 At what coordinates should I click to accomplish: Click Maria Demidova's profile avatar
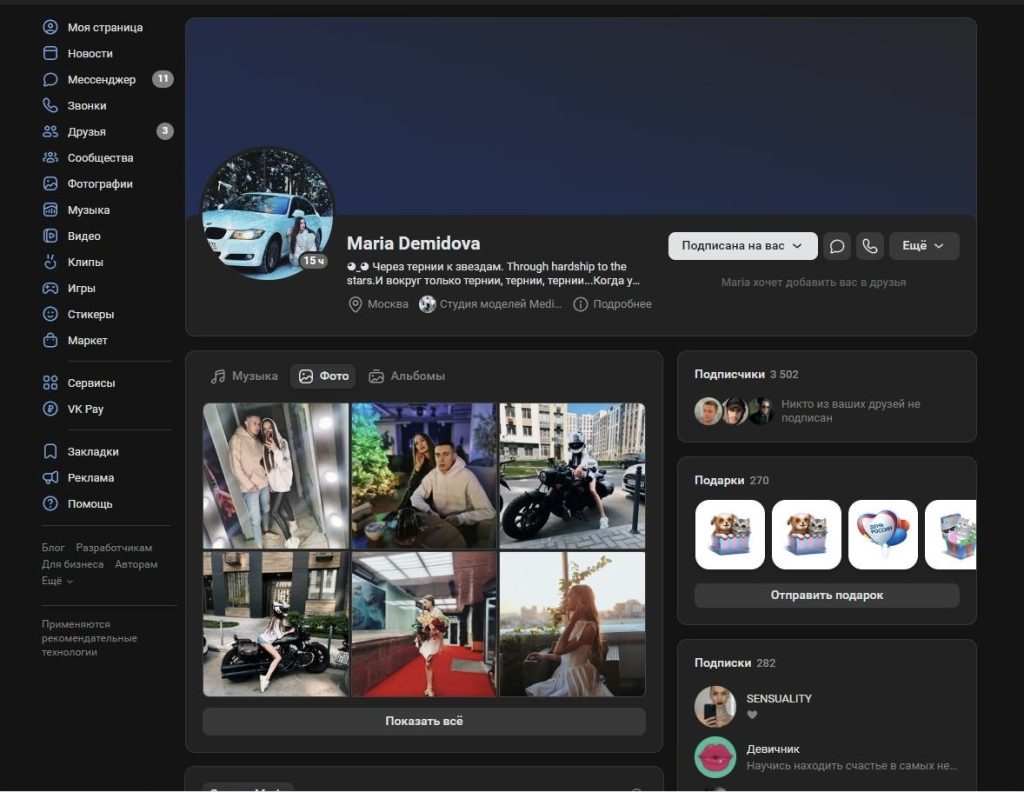(x=267, y=213)
